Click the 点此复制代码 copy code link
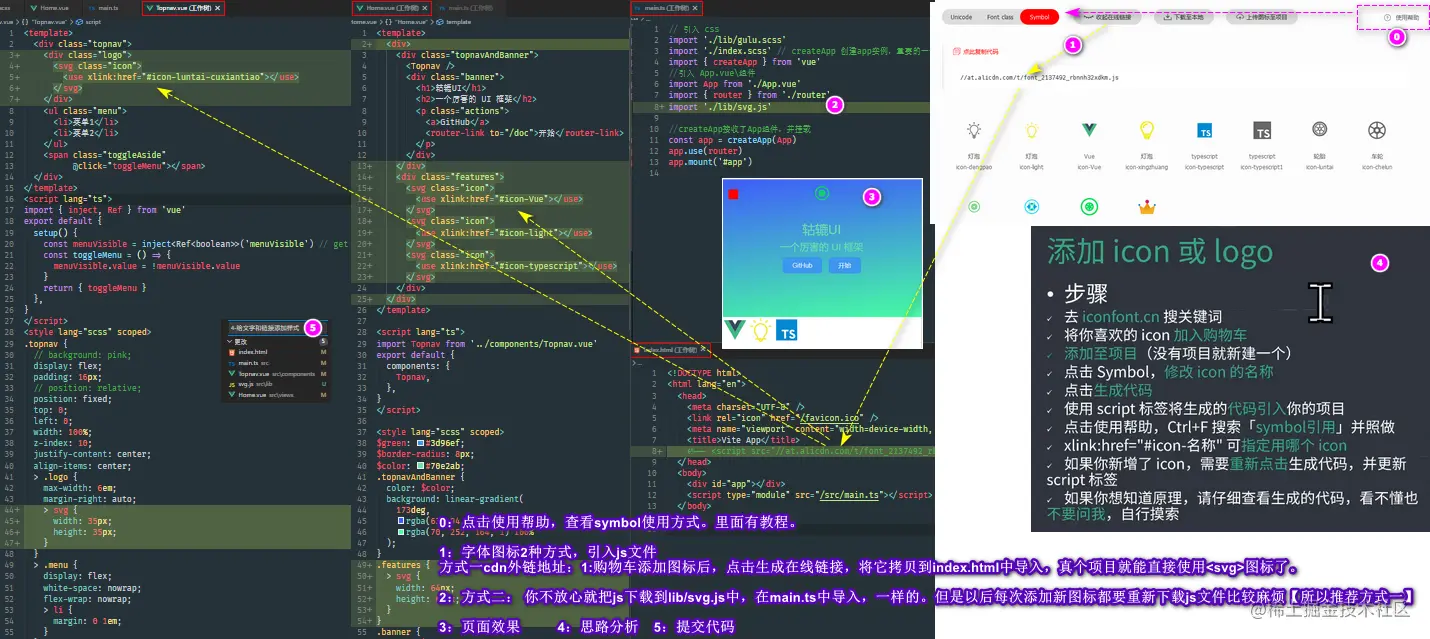 coord(977,51)
